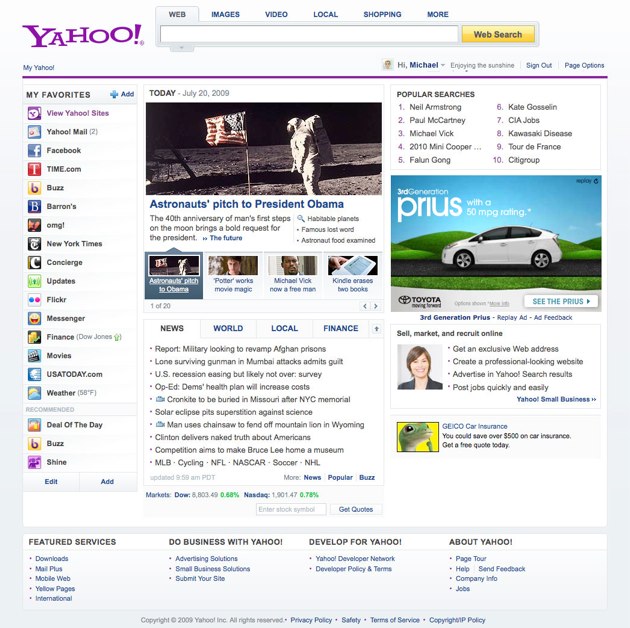The image size is (630, 628).
Task: Click the Barron's B icon
Action: pos(34,207)
